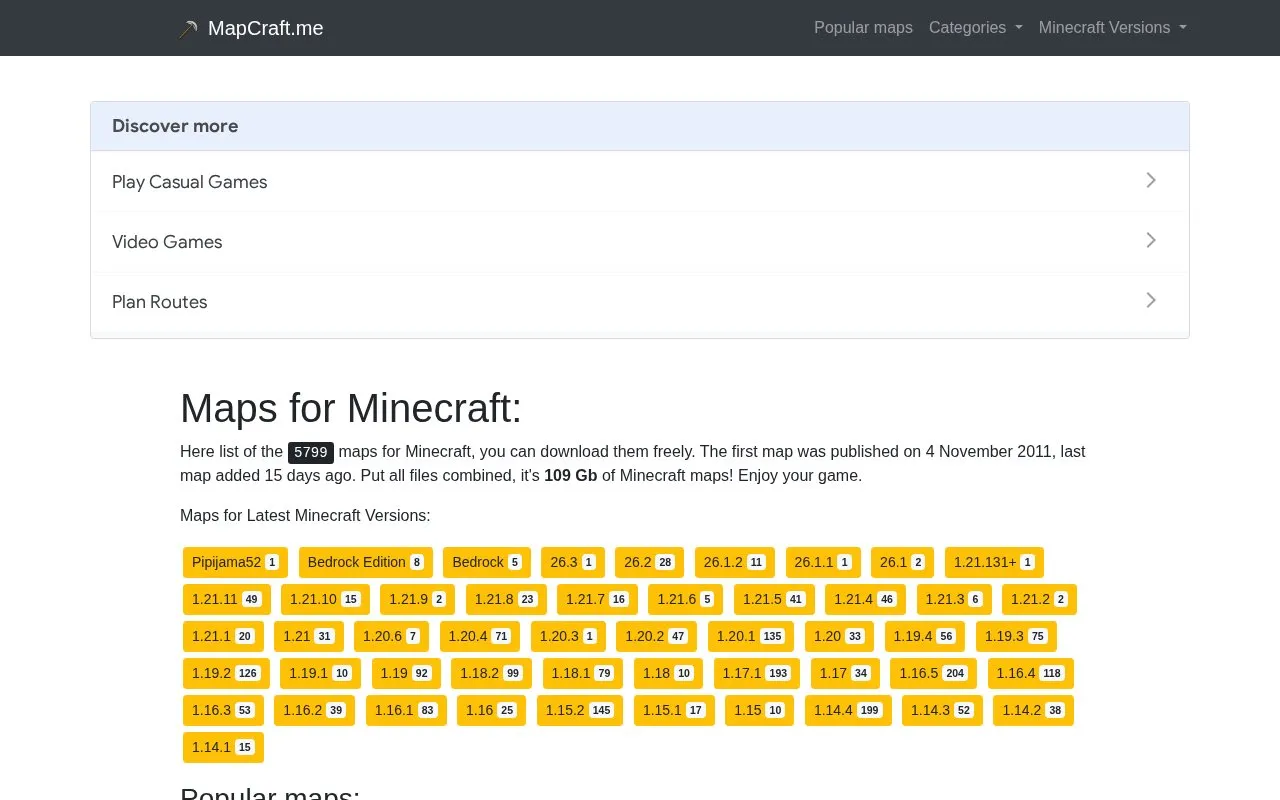Select the Bedrock tag with 5 maps
Image resolution: width=1280 pixels, height=800 pixels.
coord(487,562)
